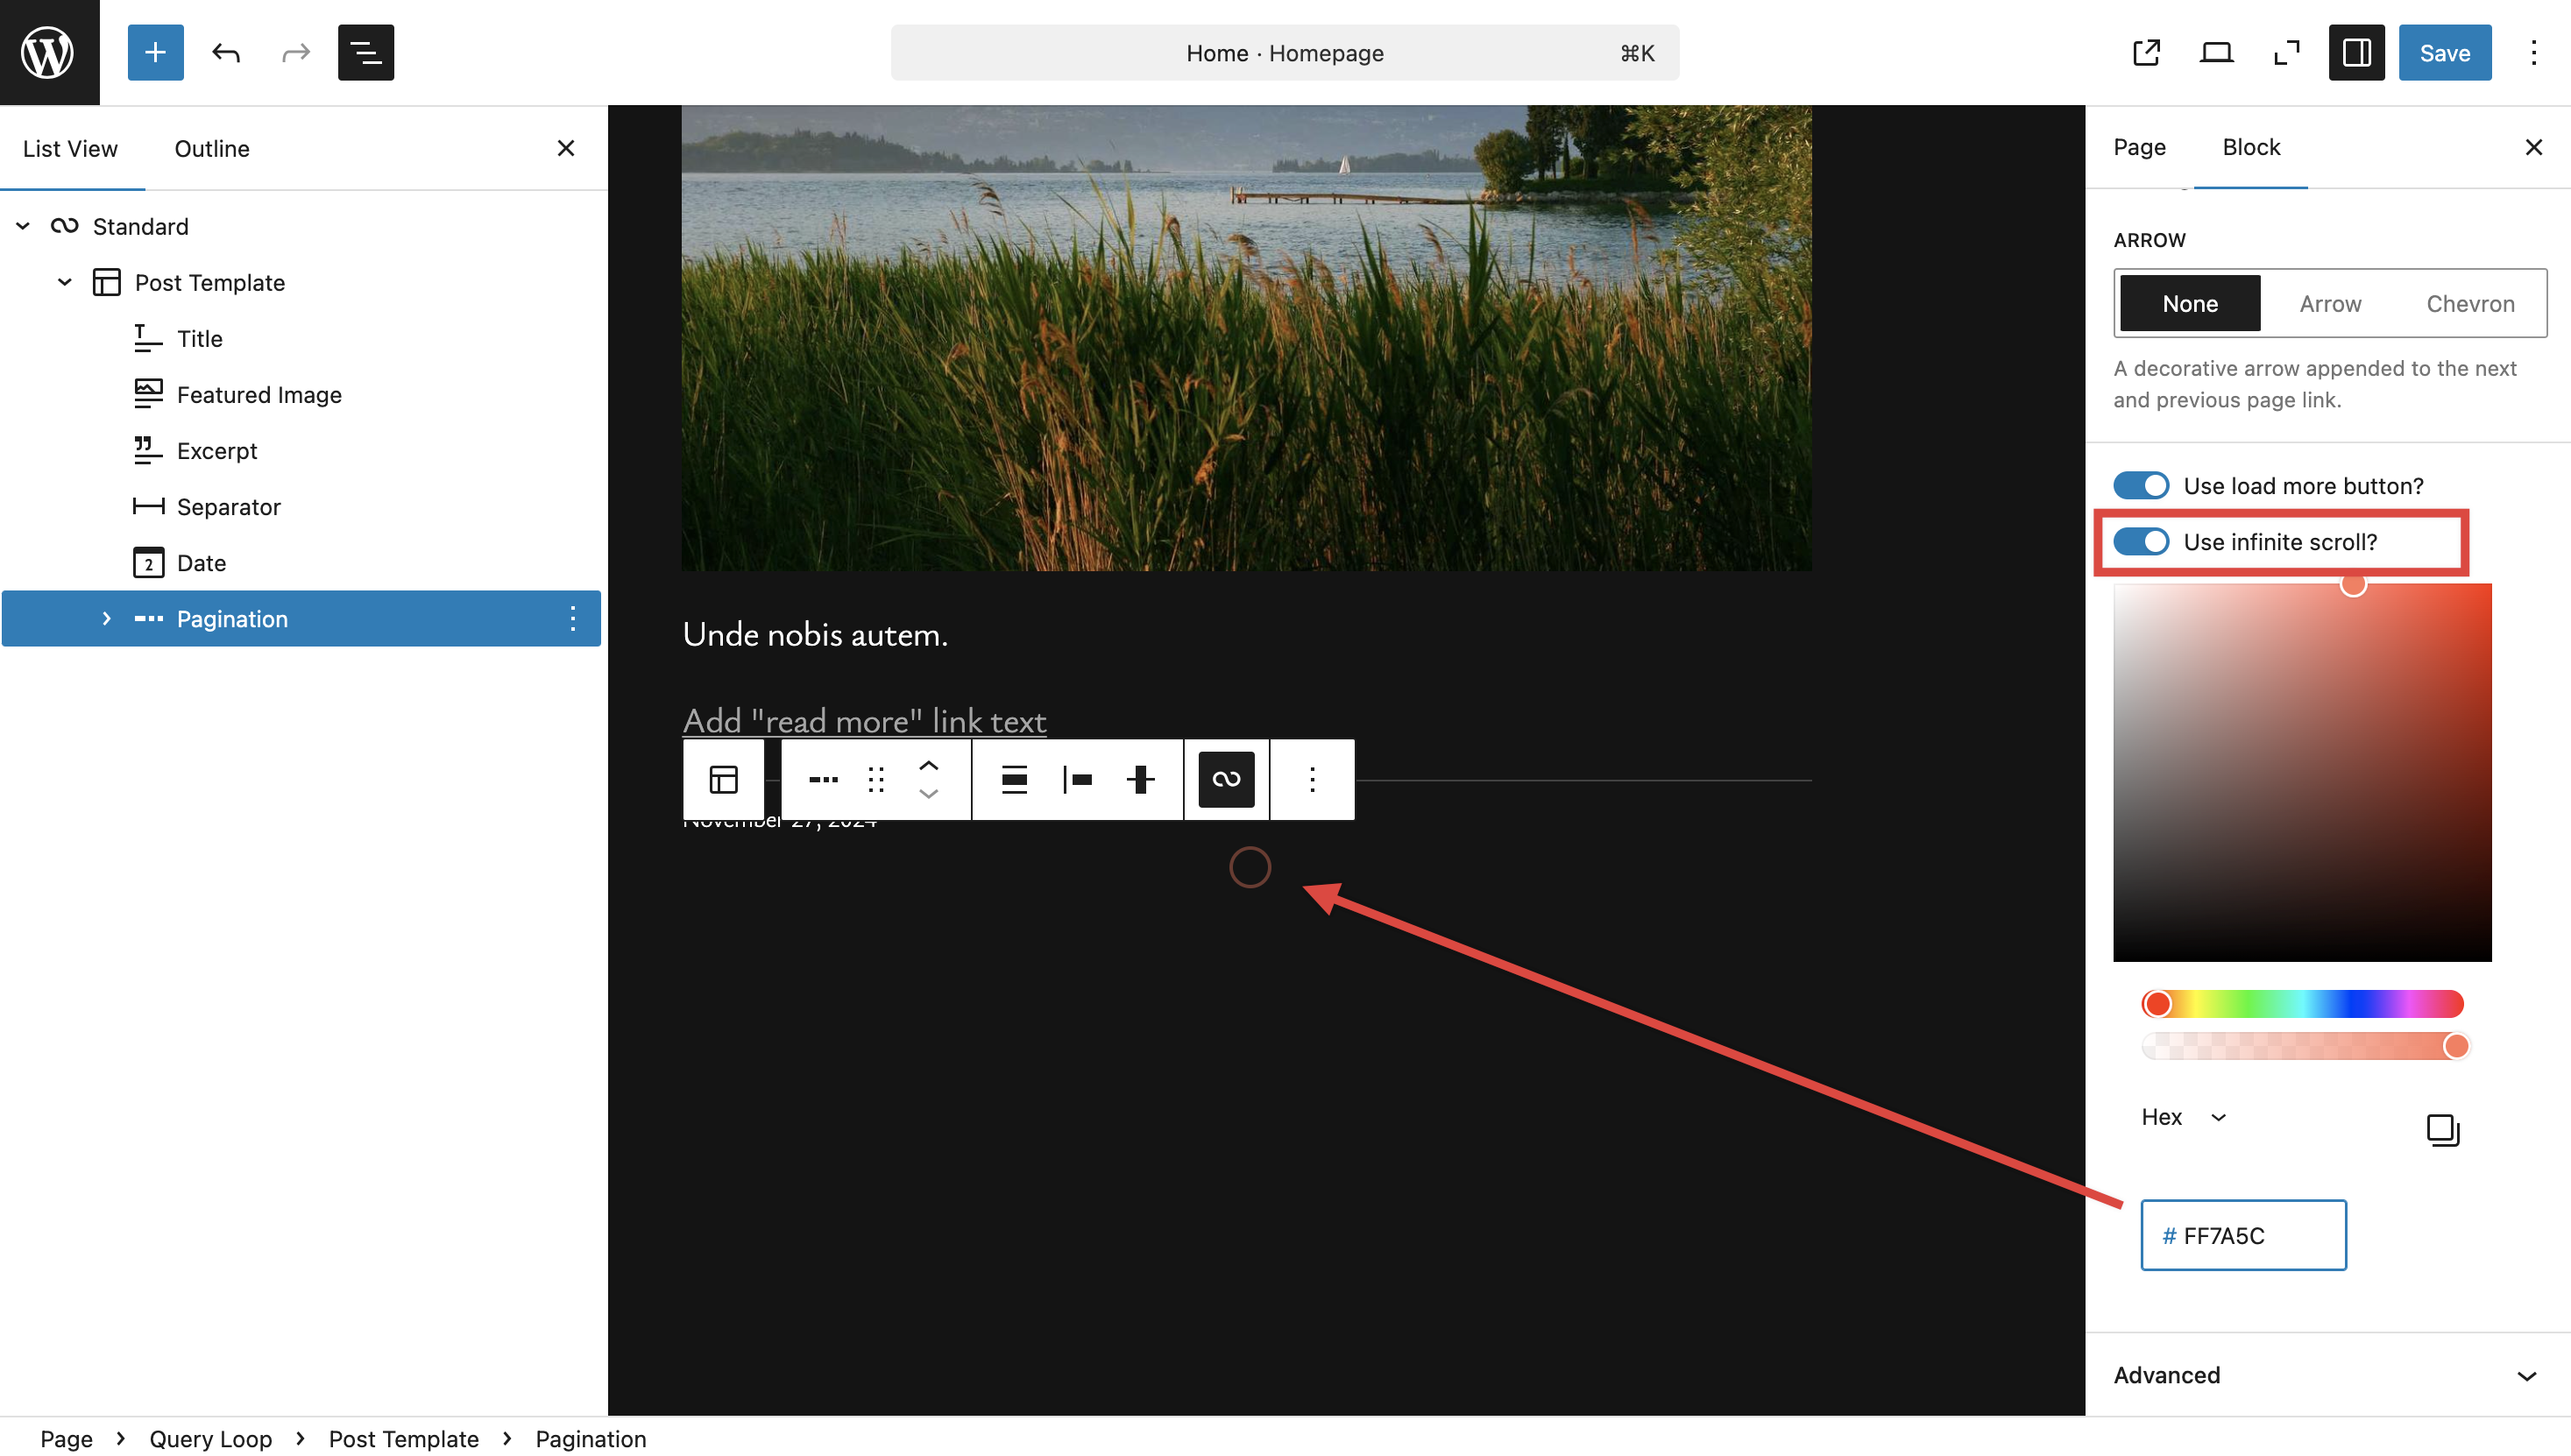Switch to the Outline tab
2571x1456 pixels.
[x=211, y=148]
